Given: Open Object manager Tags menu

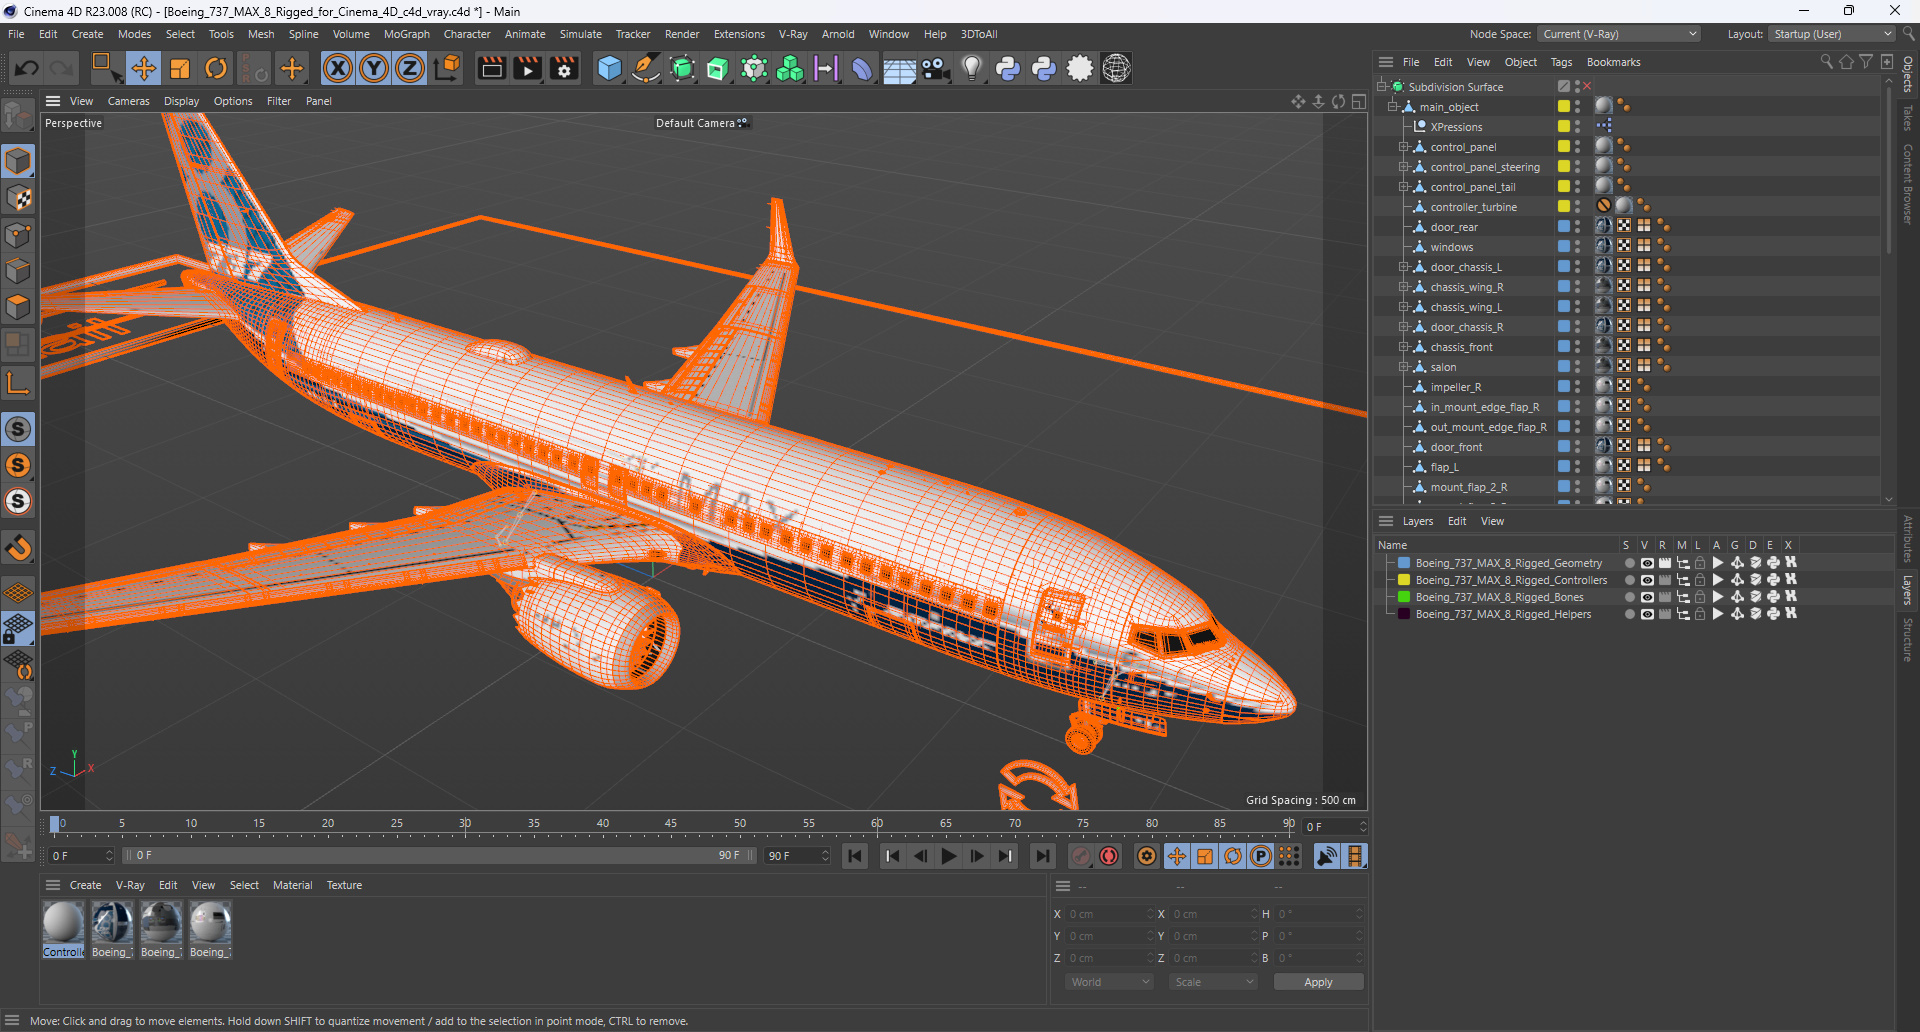Looking at the screenshot, I should pos(1561,62).
